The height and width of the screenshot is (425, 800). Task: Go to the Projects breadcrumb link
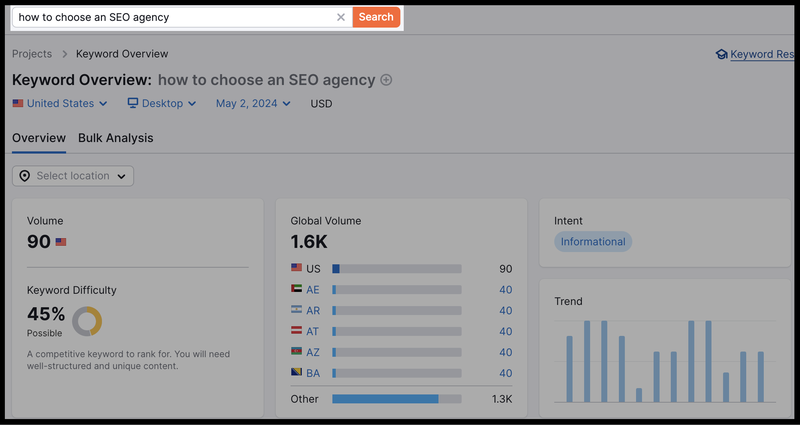(x=32, y=54)
